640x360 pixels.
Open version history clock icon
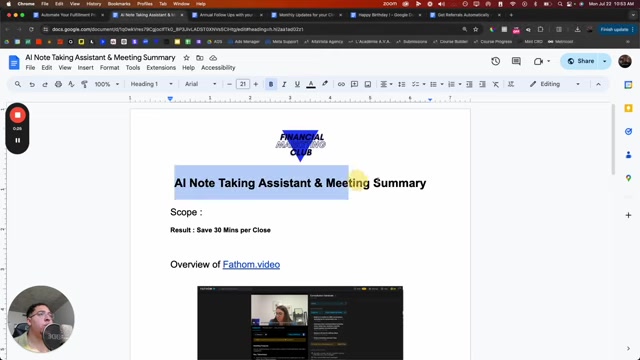[x=496, y=61]
